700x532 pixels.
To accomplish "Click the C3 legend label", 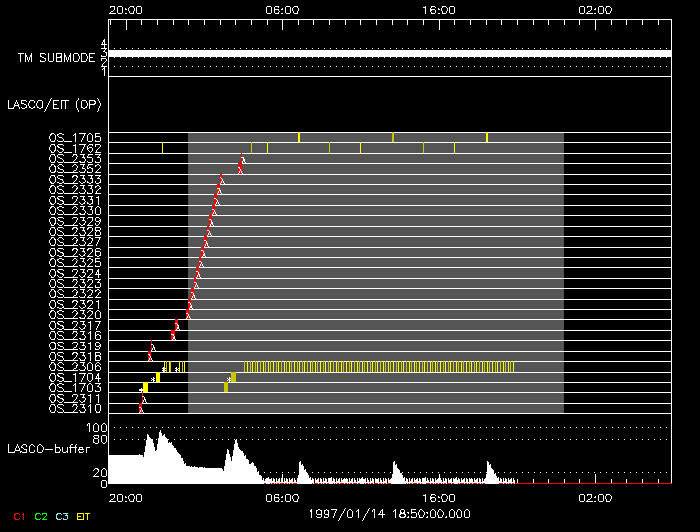I will tap(62, 516).
